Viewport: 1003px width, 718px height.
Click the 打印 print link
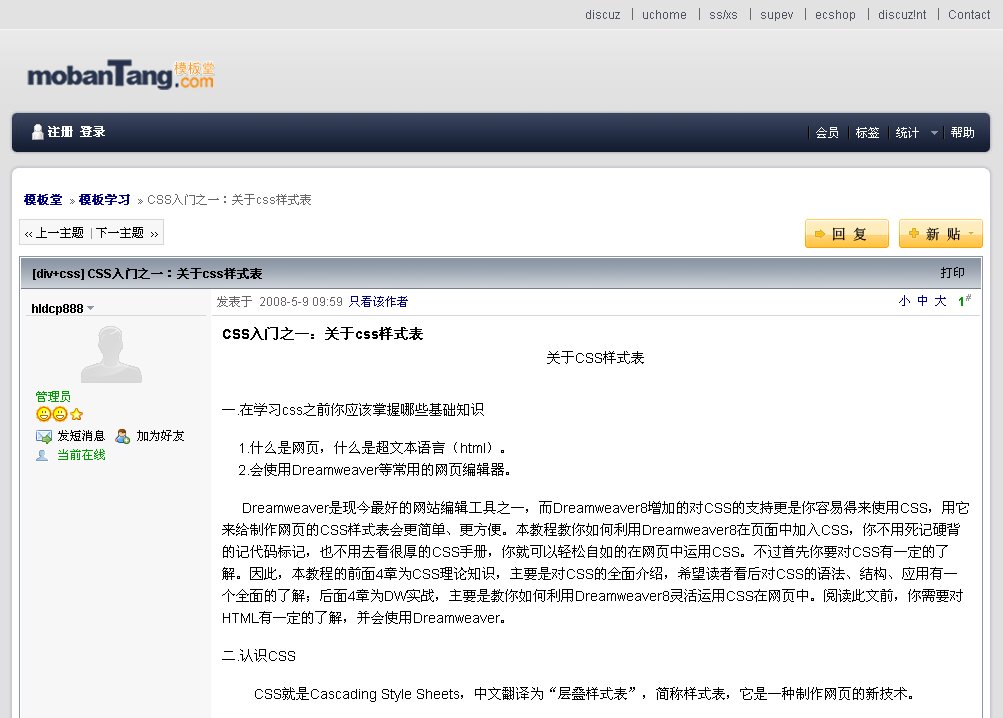(x=953, y=271)
